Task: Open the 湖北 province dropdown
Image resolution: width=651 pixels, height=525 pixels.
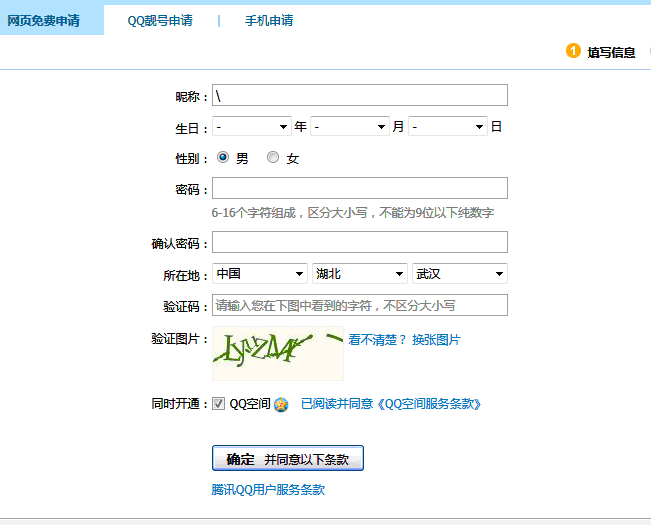Action: (x=360, y=273)
